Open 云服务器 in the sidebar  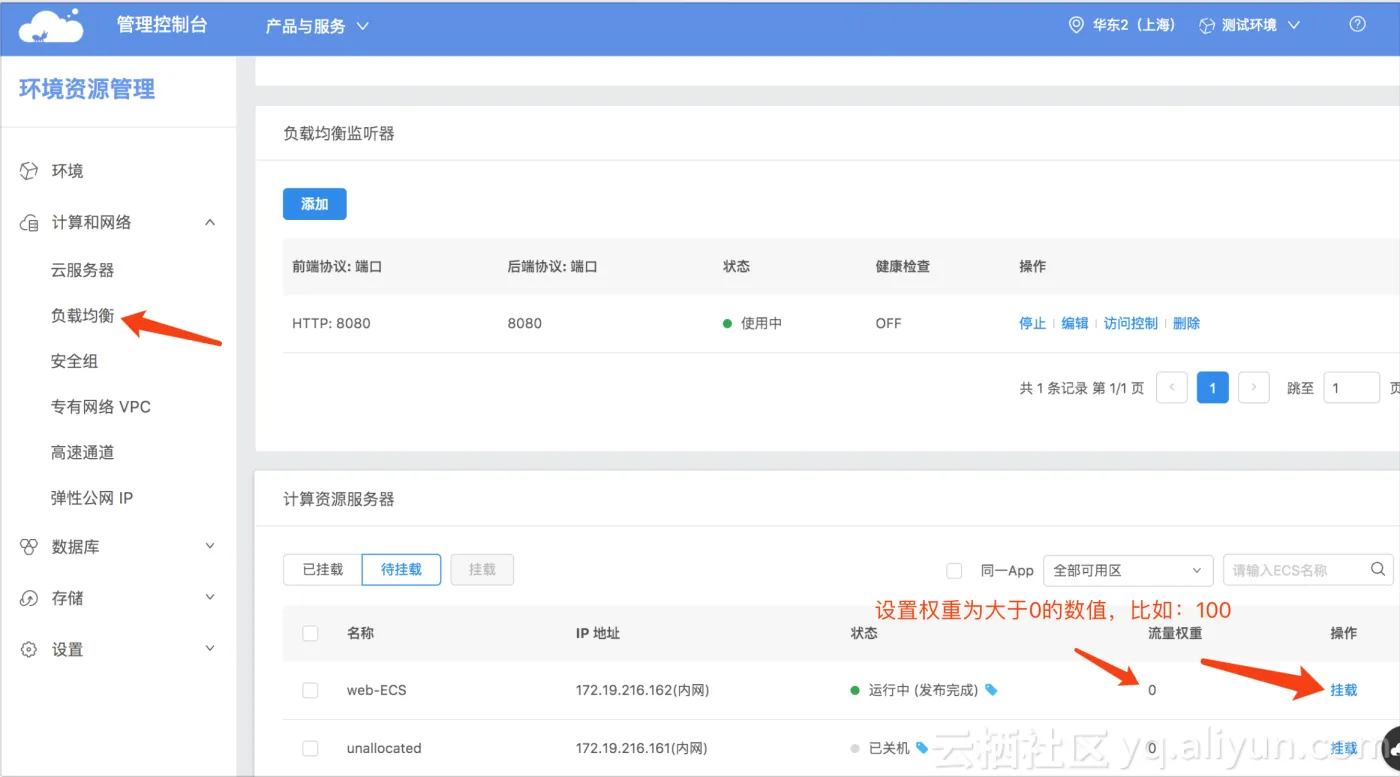click(83, 270)
